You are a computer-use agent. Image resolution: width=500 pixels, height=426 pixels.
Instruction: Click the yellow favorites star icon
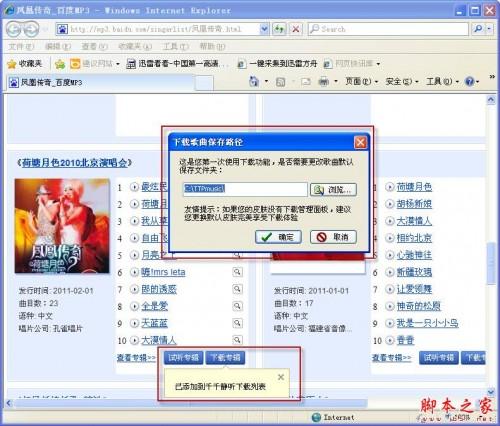click(x=12, y=64)
